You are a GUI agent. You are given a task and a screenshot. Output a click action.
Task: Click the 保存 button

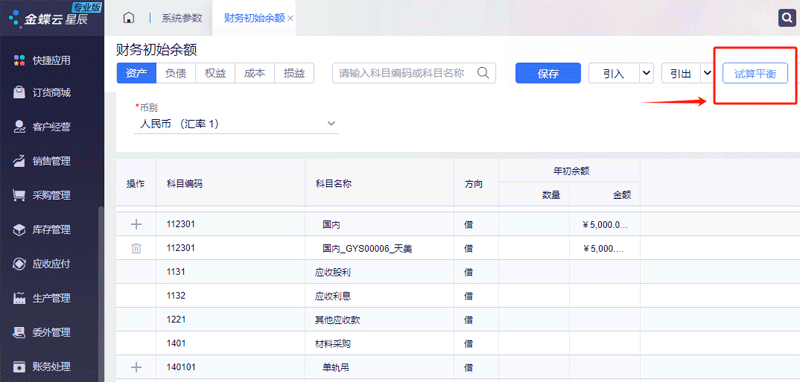(548, 73)
